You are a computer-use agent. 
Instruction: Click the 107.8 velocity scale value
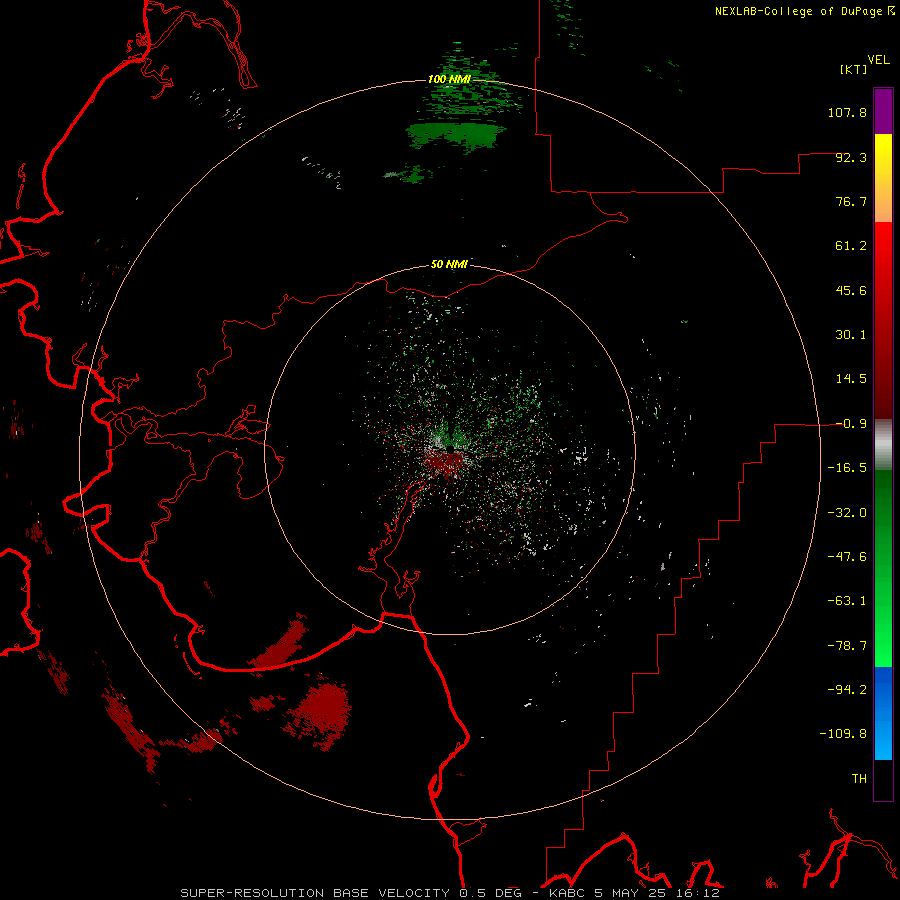coord(847,112)
